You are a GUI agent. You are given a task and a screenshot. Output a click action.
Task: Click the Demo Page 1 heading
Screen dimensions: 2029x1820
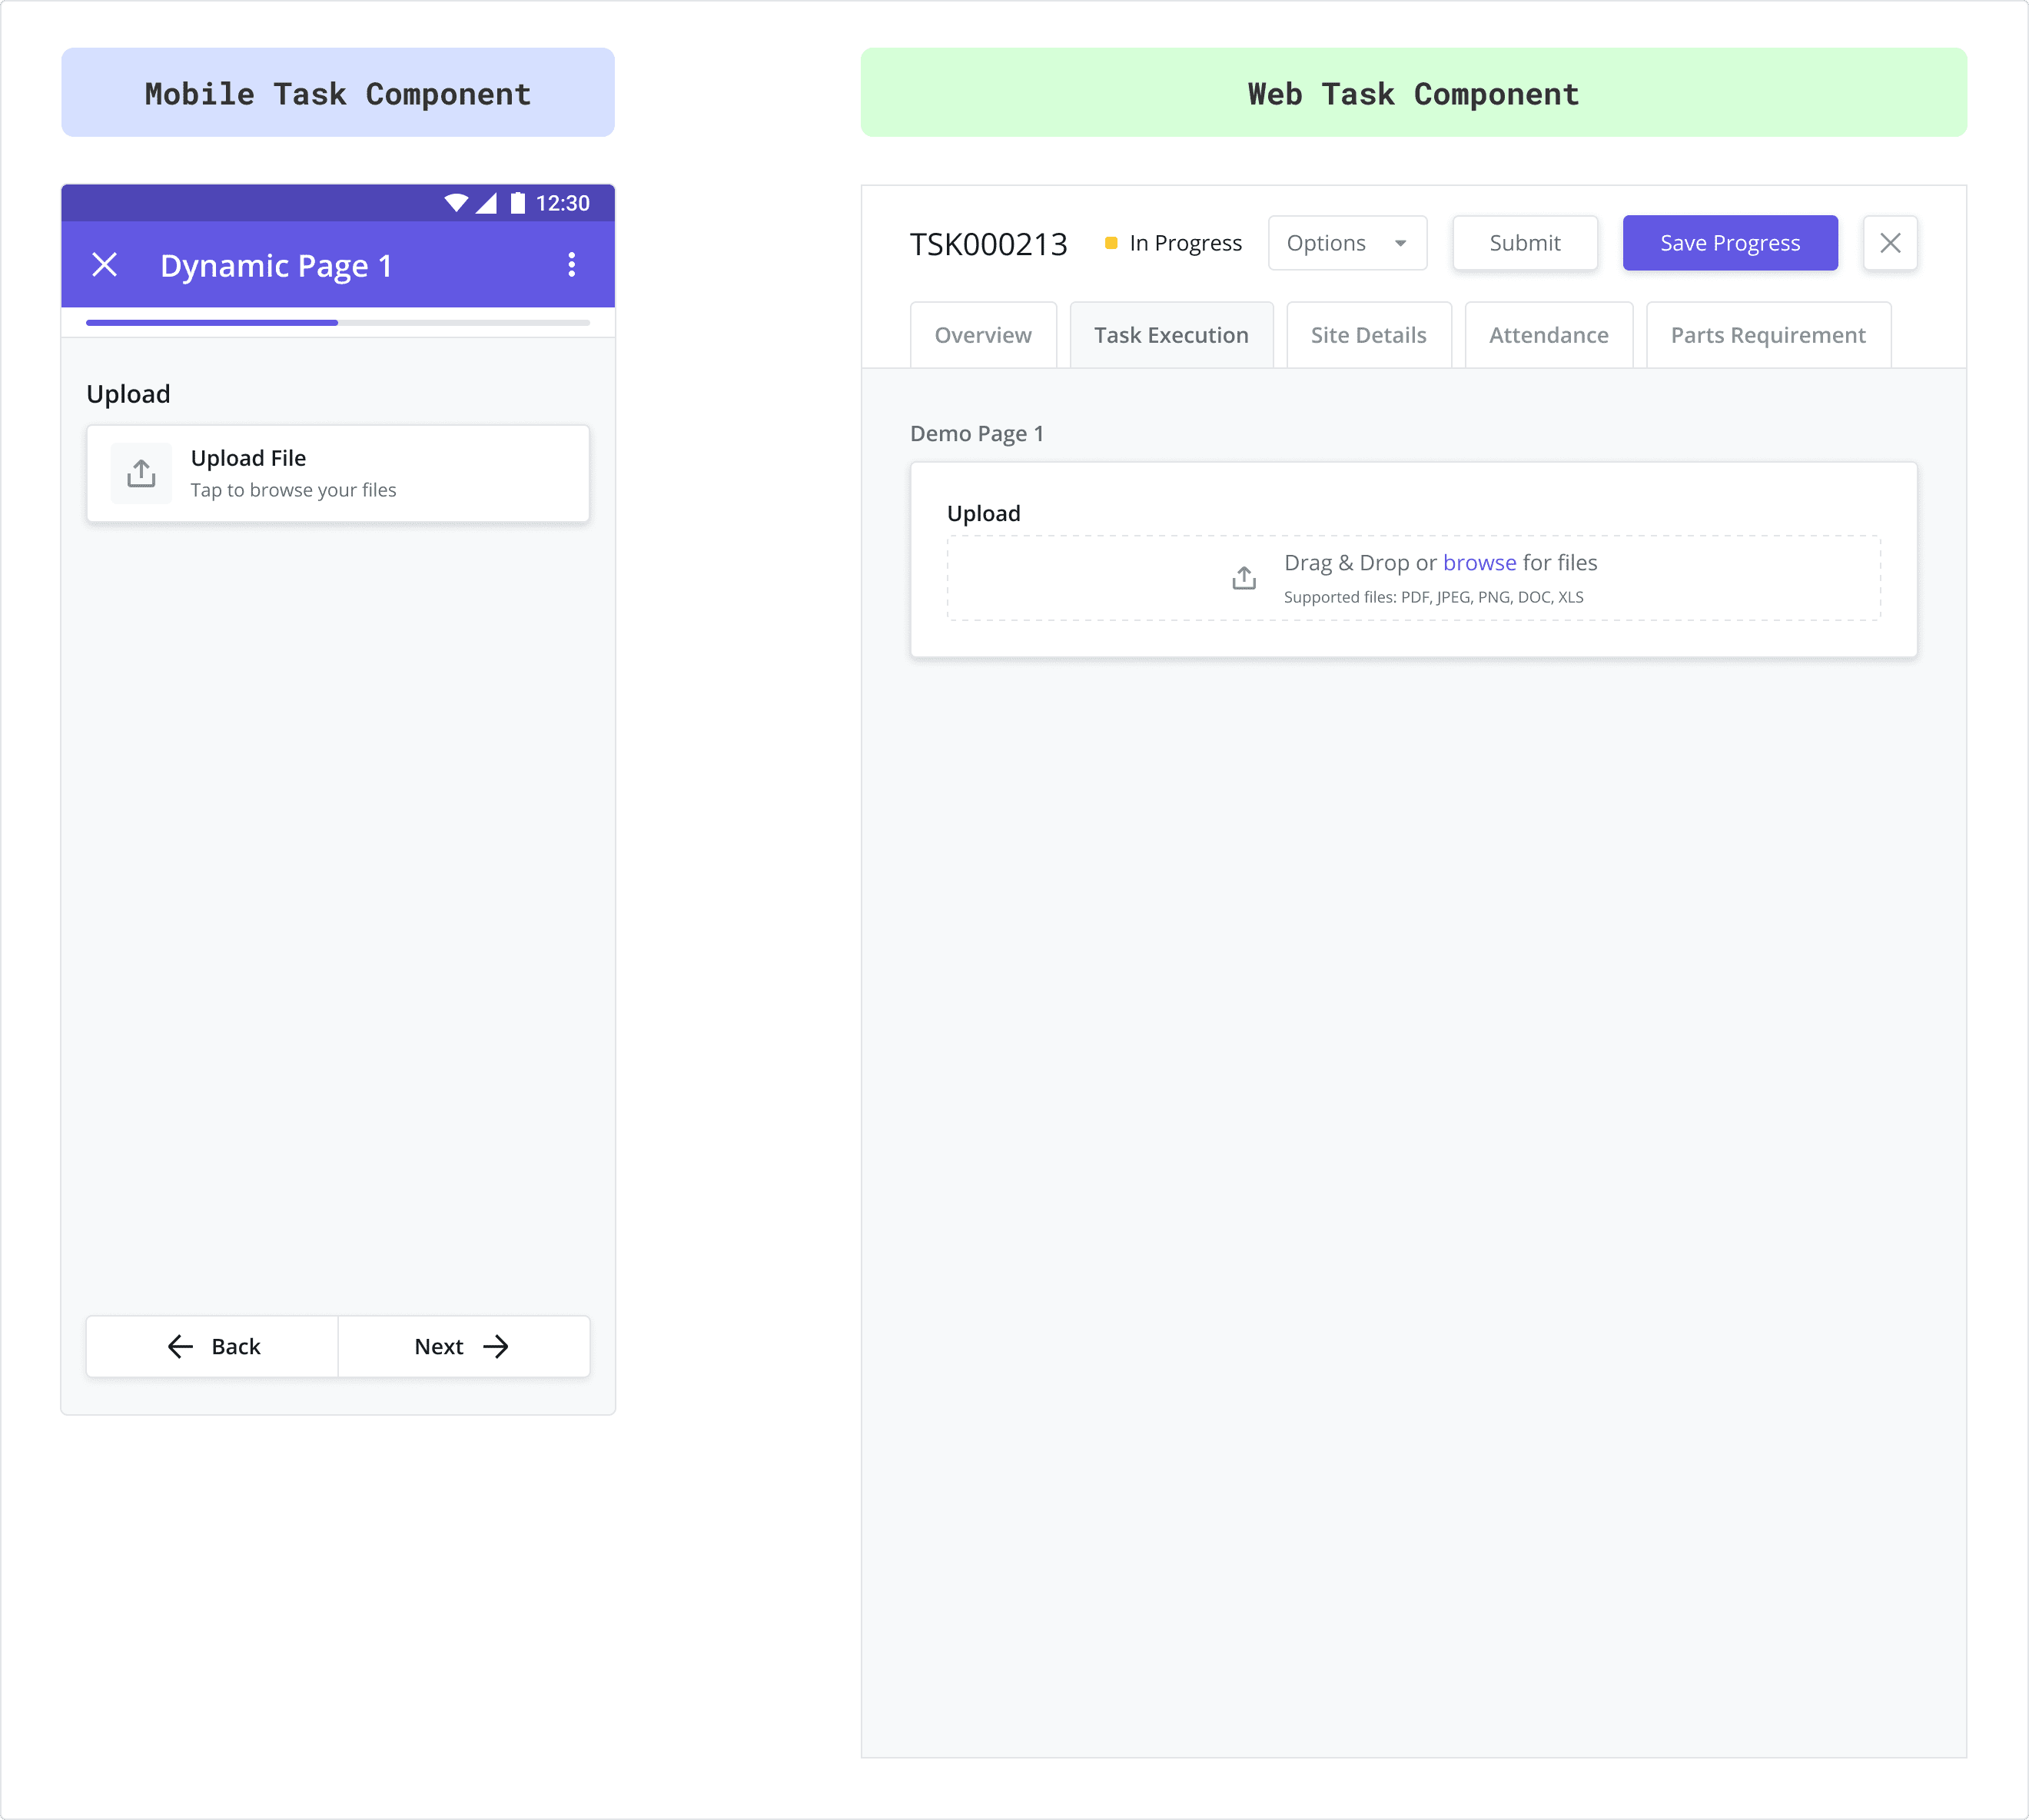977,434
